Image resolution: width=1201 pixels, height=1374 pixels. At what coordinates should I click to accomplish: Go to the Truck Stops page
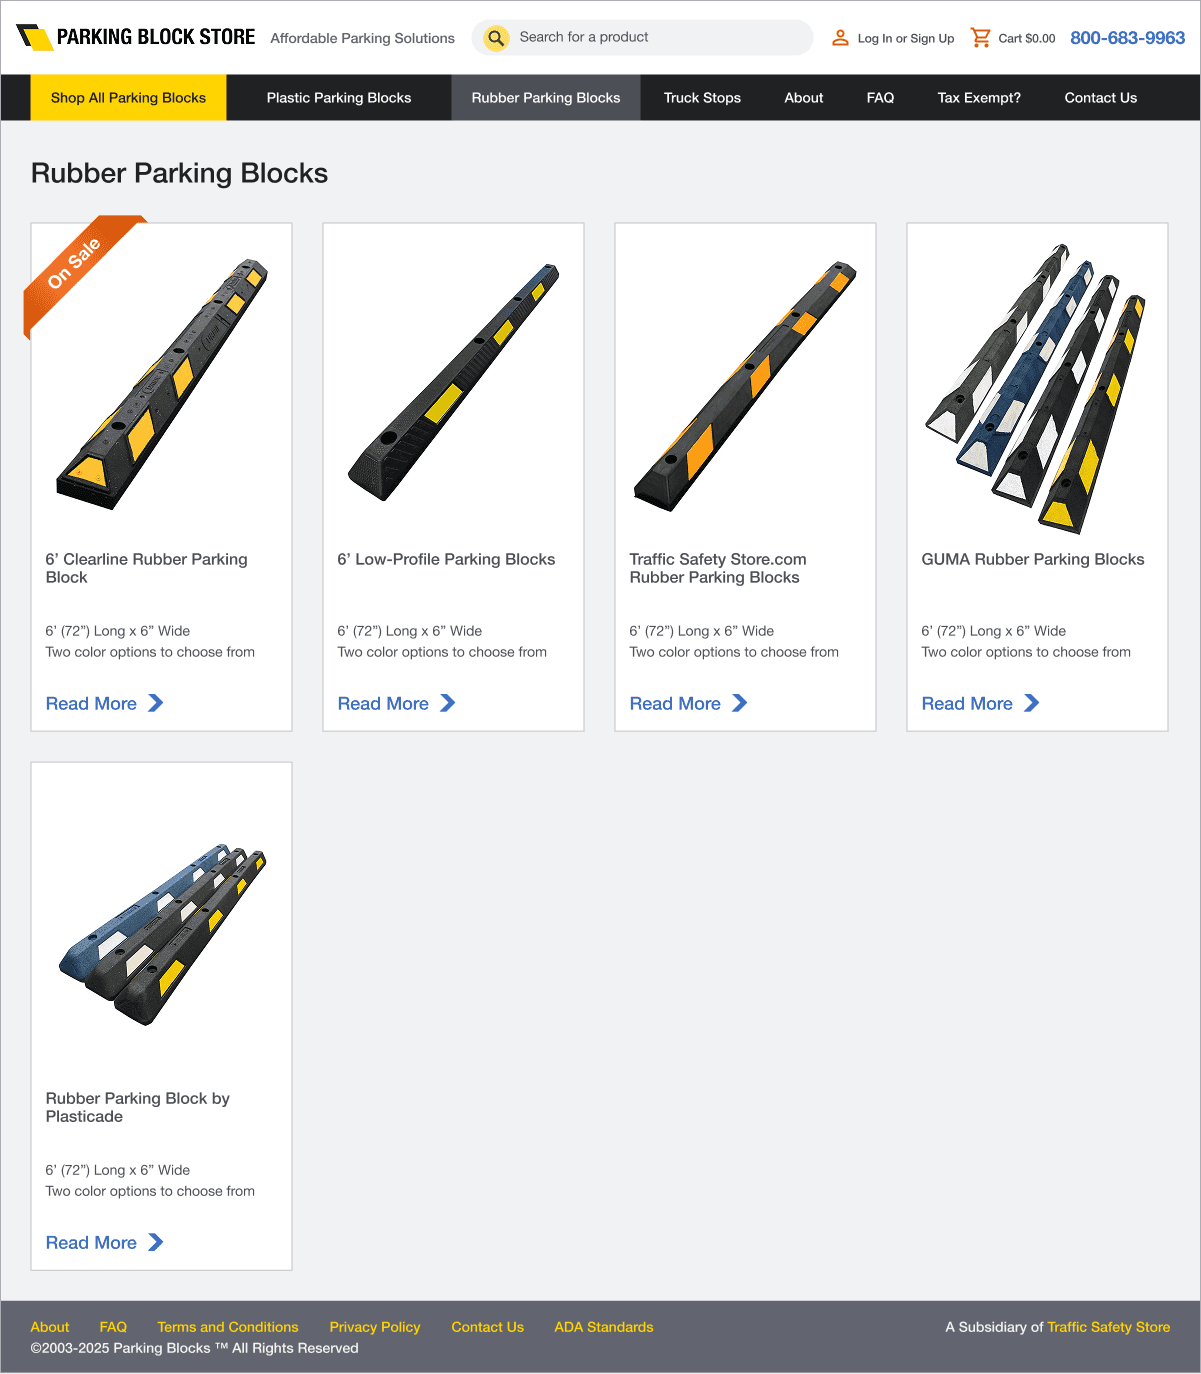(x=702, y=98)
